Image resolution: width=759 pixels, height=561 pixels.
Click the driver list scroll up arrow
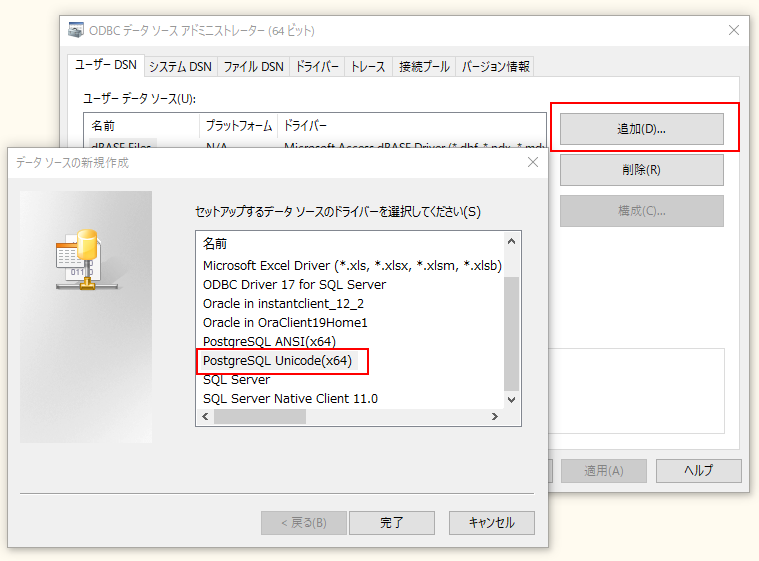click(x=512, y=242)
